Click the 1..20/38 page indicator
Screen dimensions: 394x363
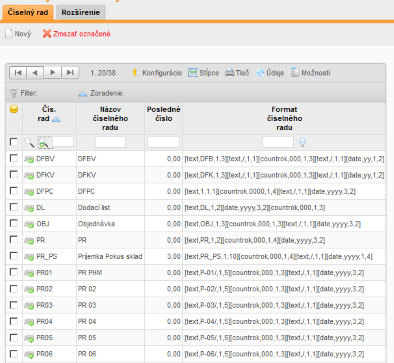[x=103, y=73]
